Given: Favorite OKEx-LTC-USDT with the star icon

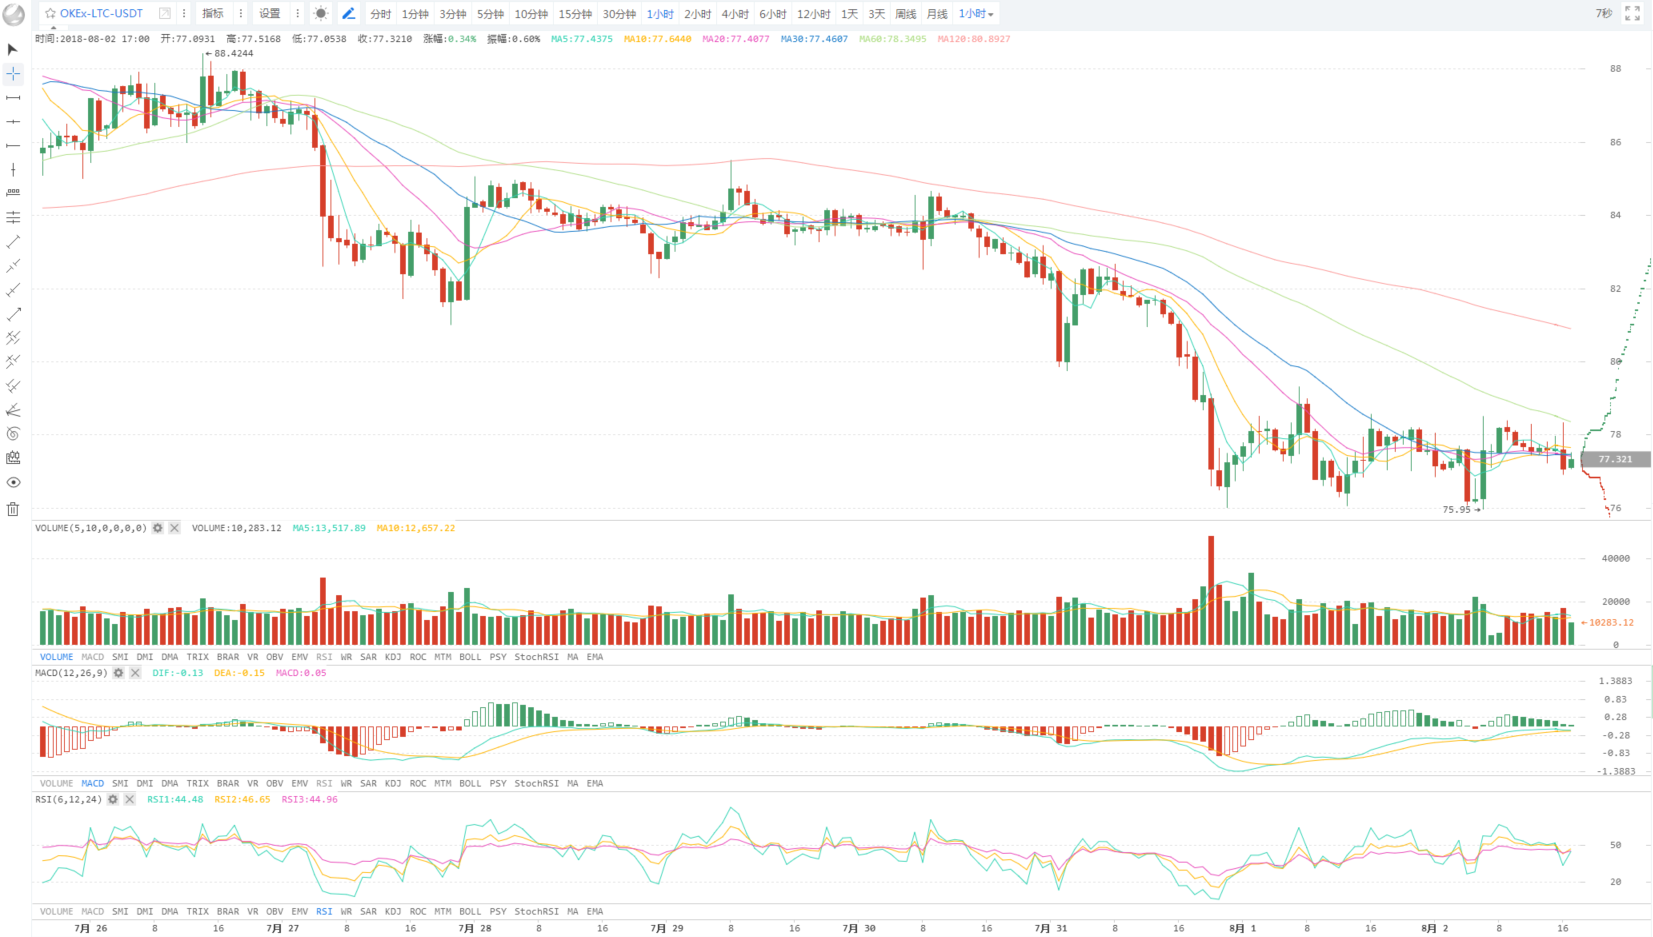Looking at the screenshot, I should pos(50,14).
